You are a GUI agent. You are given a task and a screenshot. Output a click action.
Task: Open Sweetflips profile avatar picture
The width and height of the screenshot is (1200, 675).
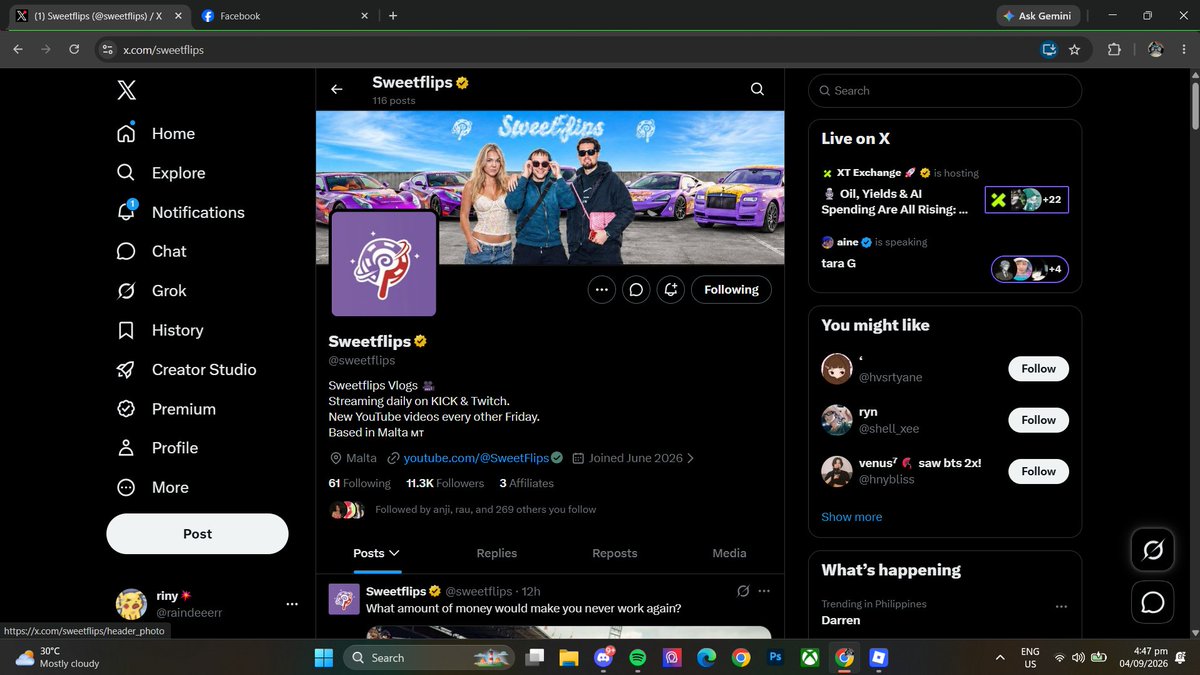pos(384,263)
